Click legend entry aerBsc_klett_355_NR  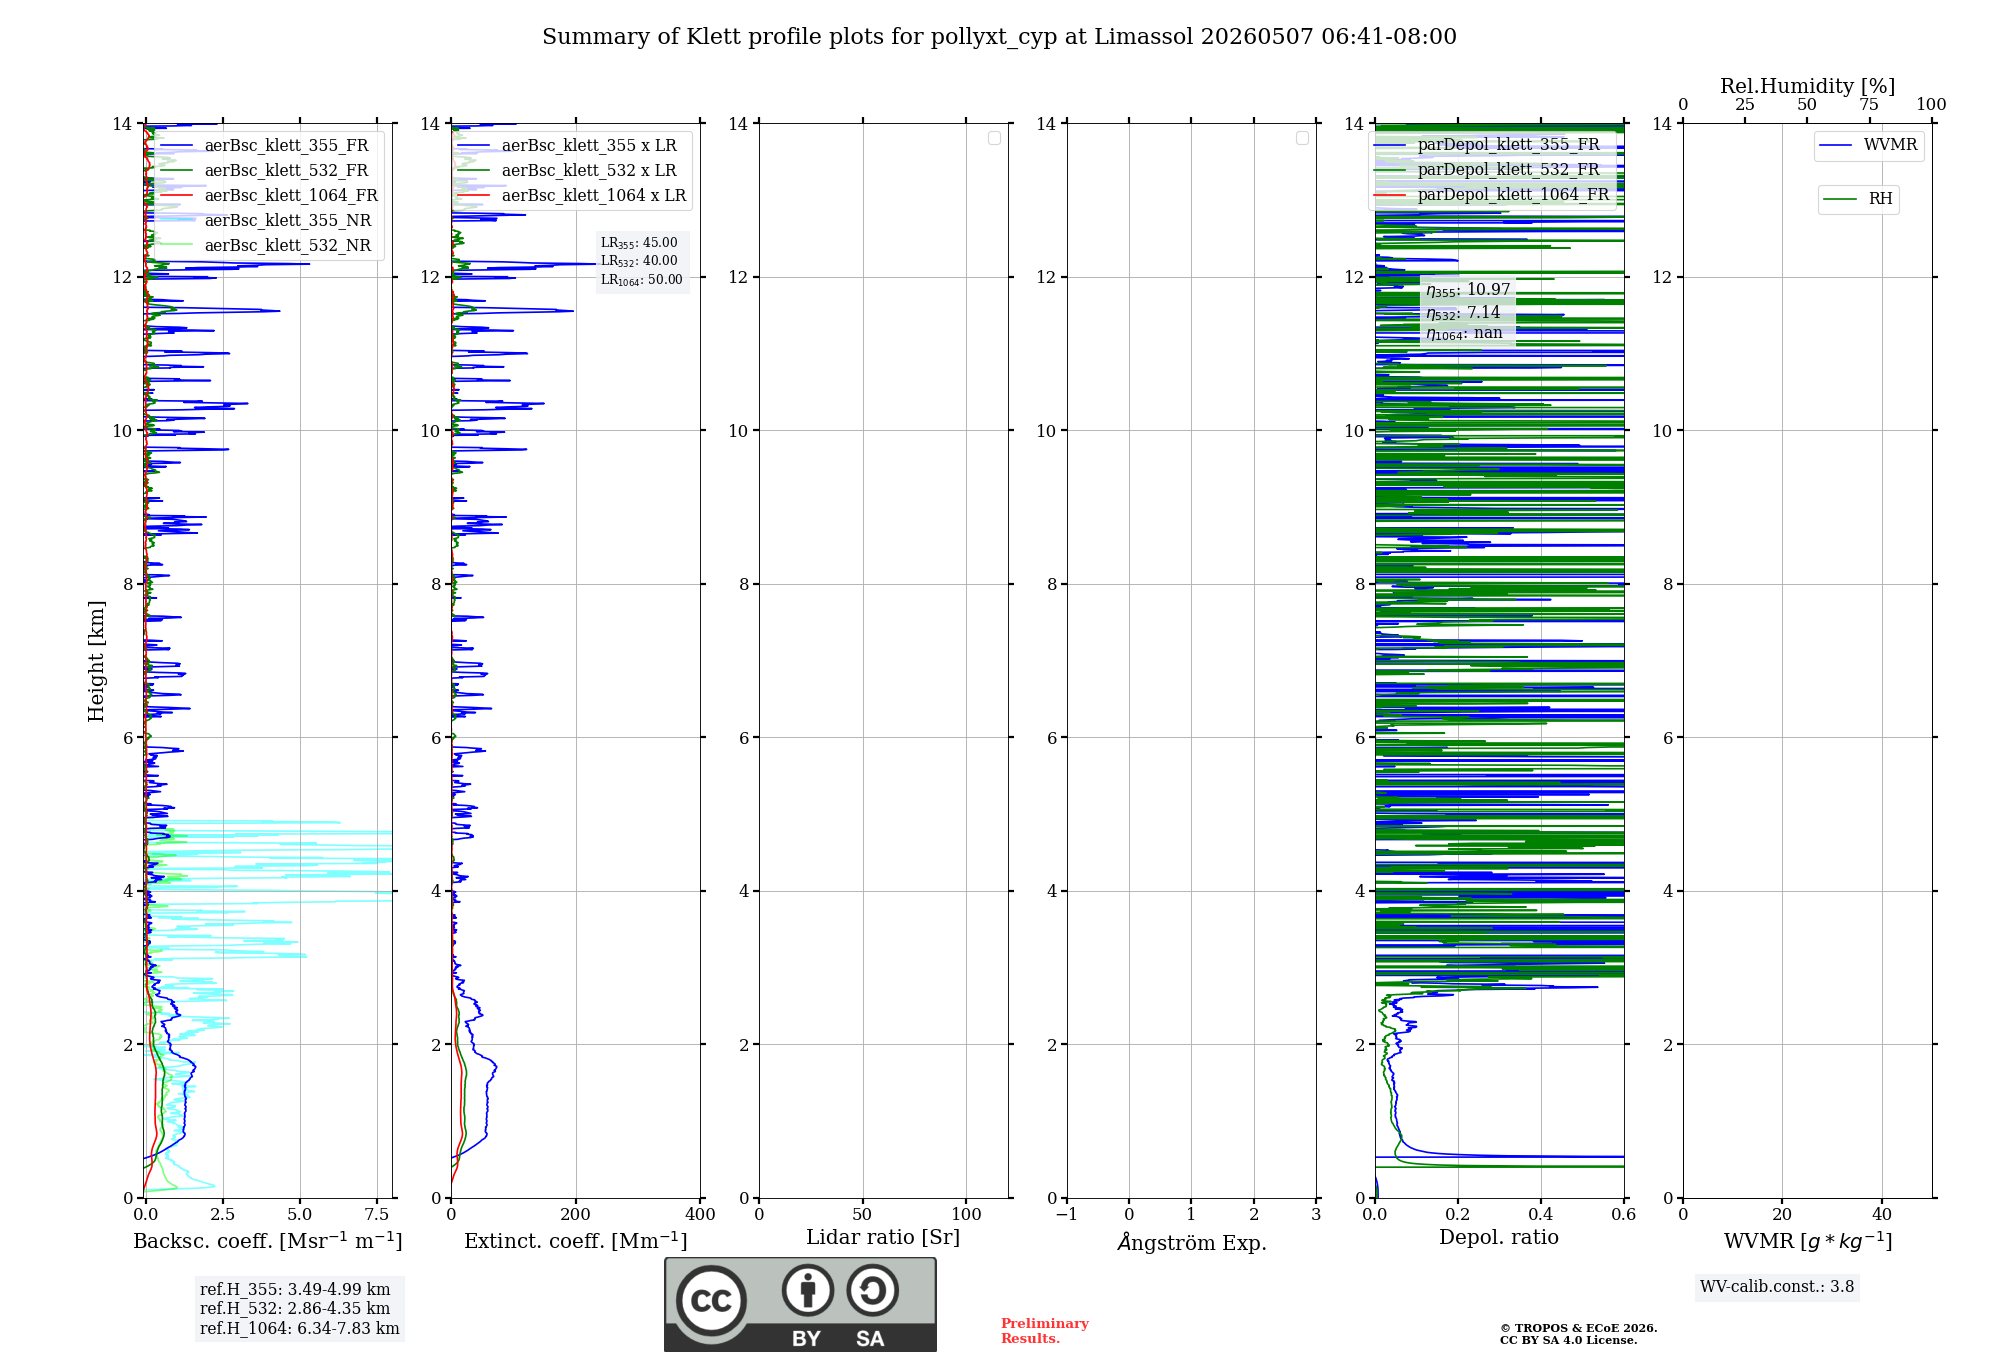tap(267, 221)
